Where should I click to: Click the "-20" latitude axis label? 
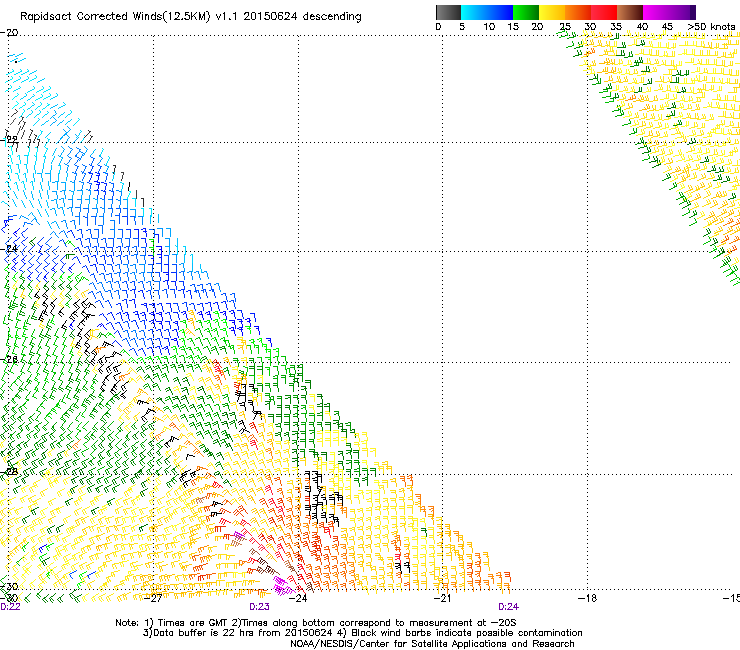click(9, 33)
